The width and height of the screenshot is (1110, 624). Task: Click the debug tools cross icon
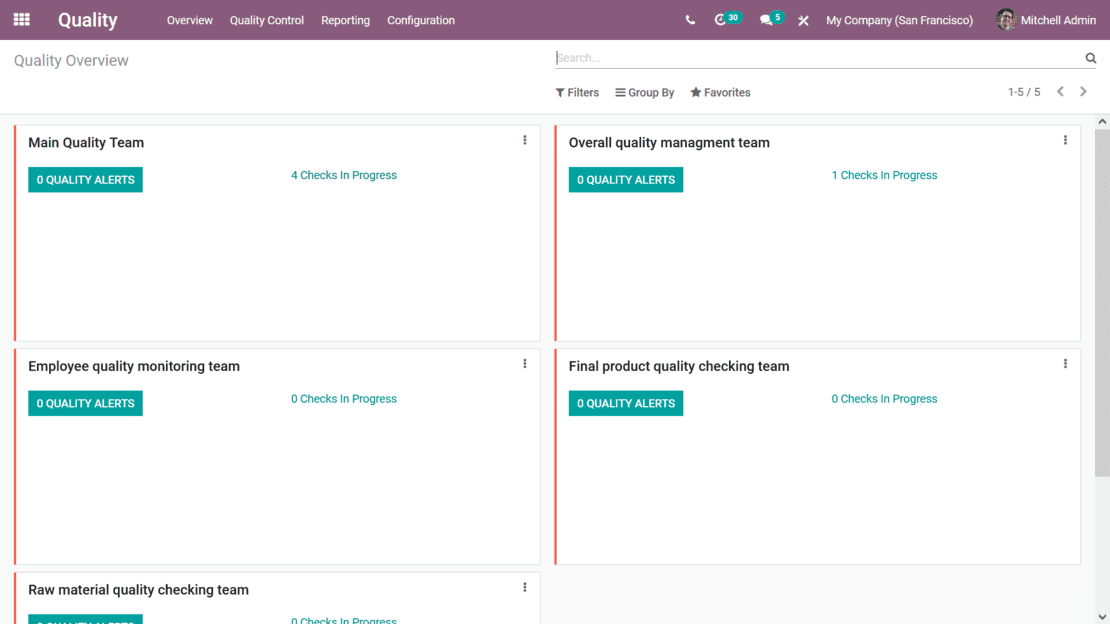click(x=803, y=20)
